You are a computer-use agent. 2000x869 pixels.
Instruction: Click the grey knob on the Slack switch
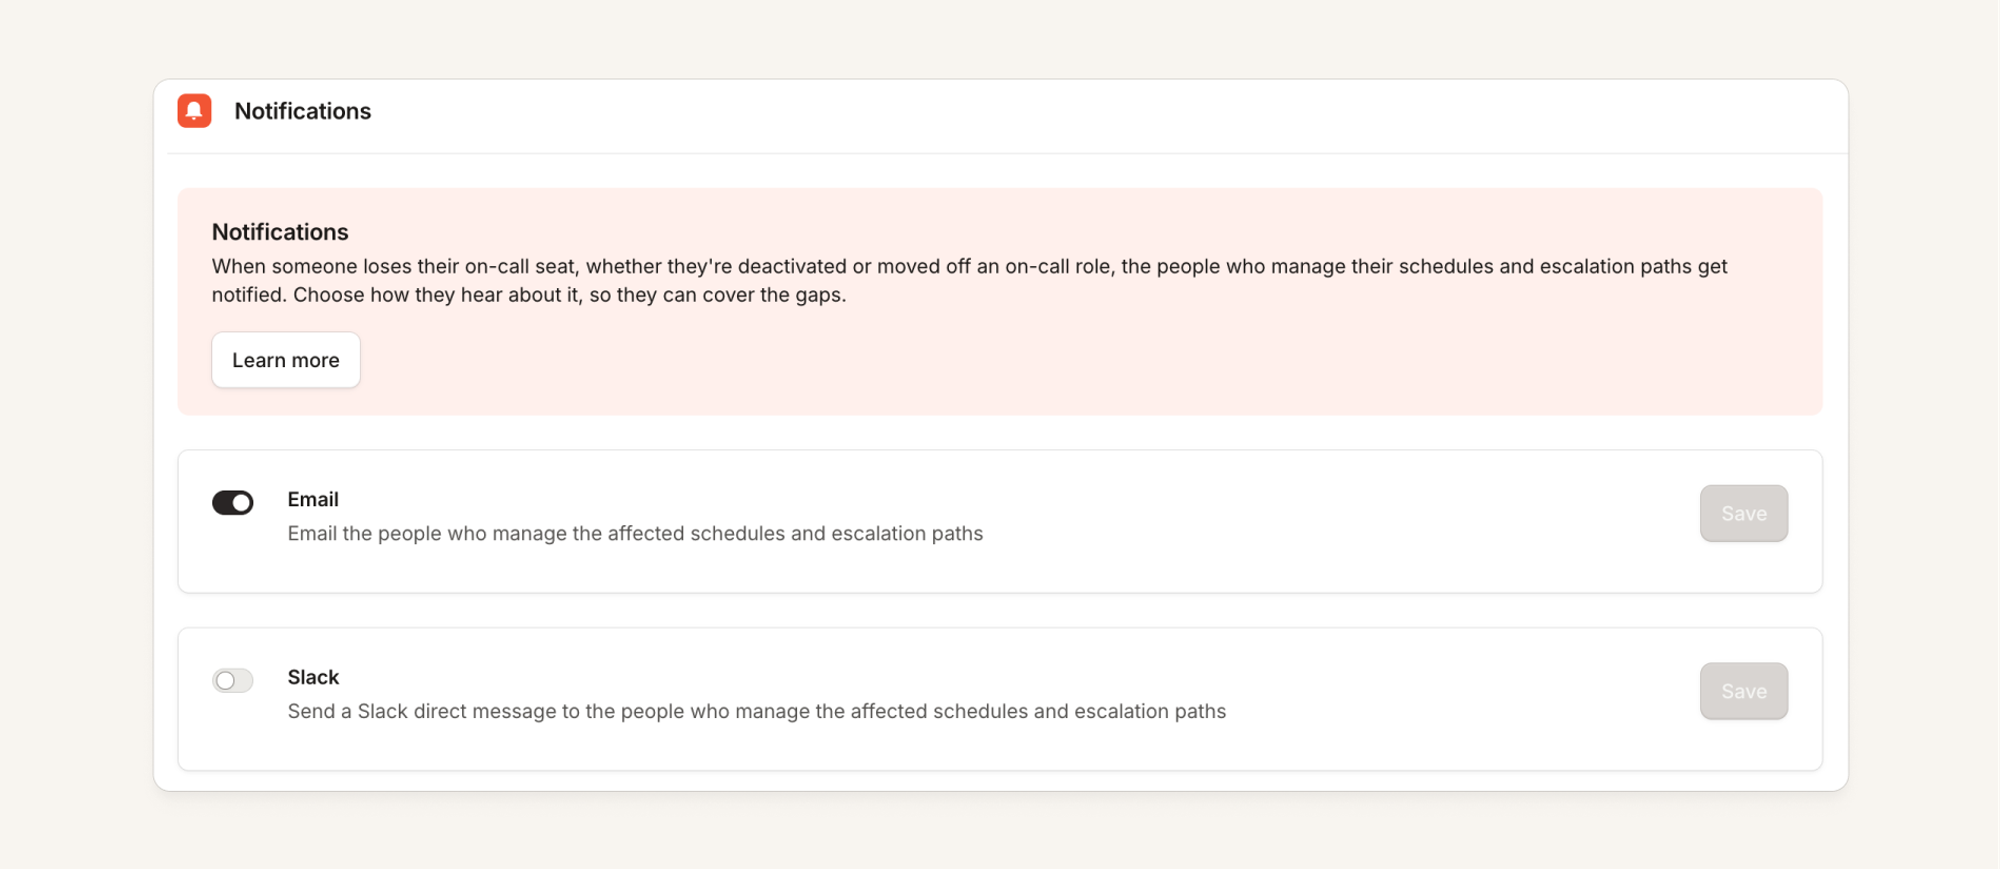(x=225, y=681)
